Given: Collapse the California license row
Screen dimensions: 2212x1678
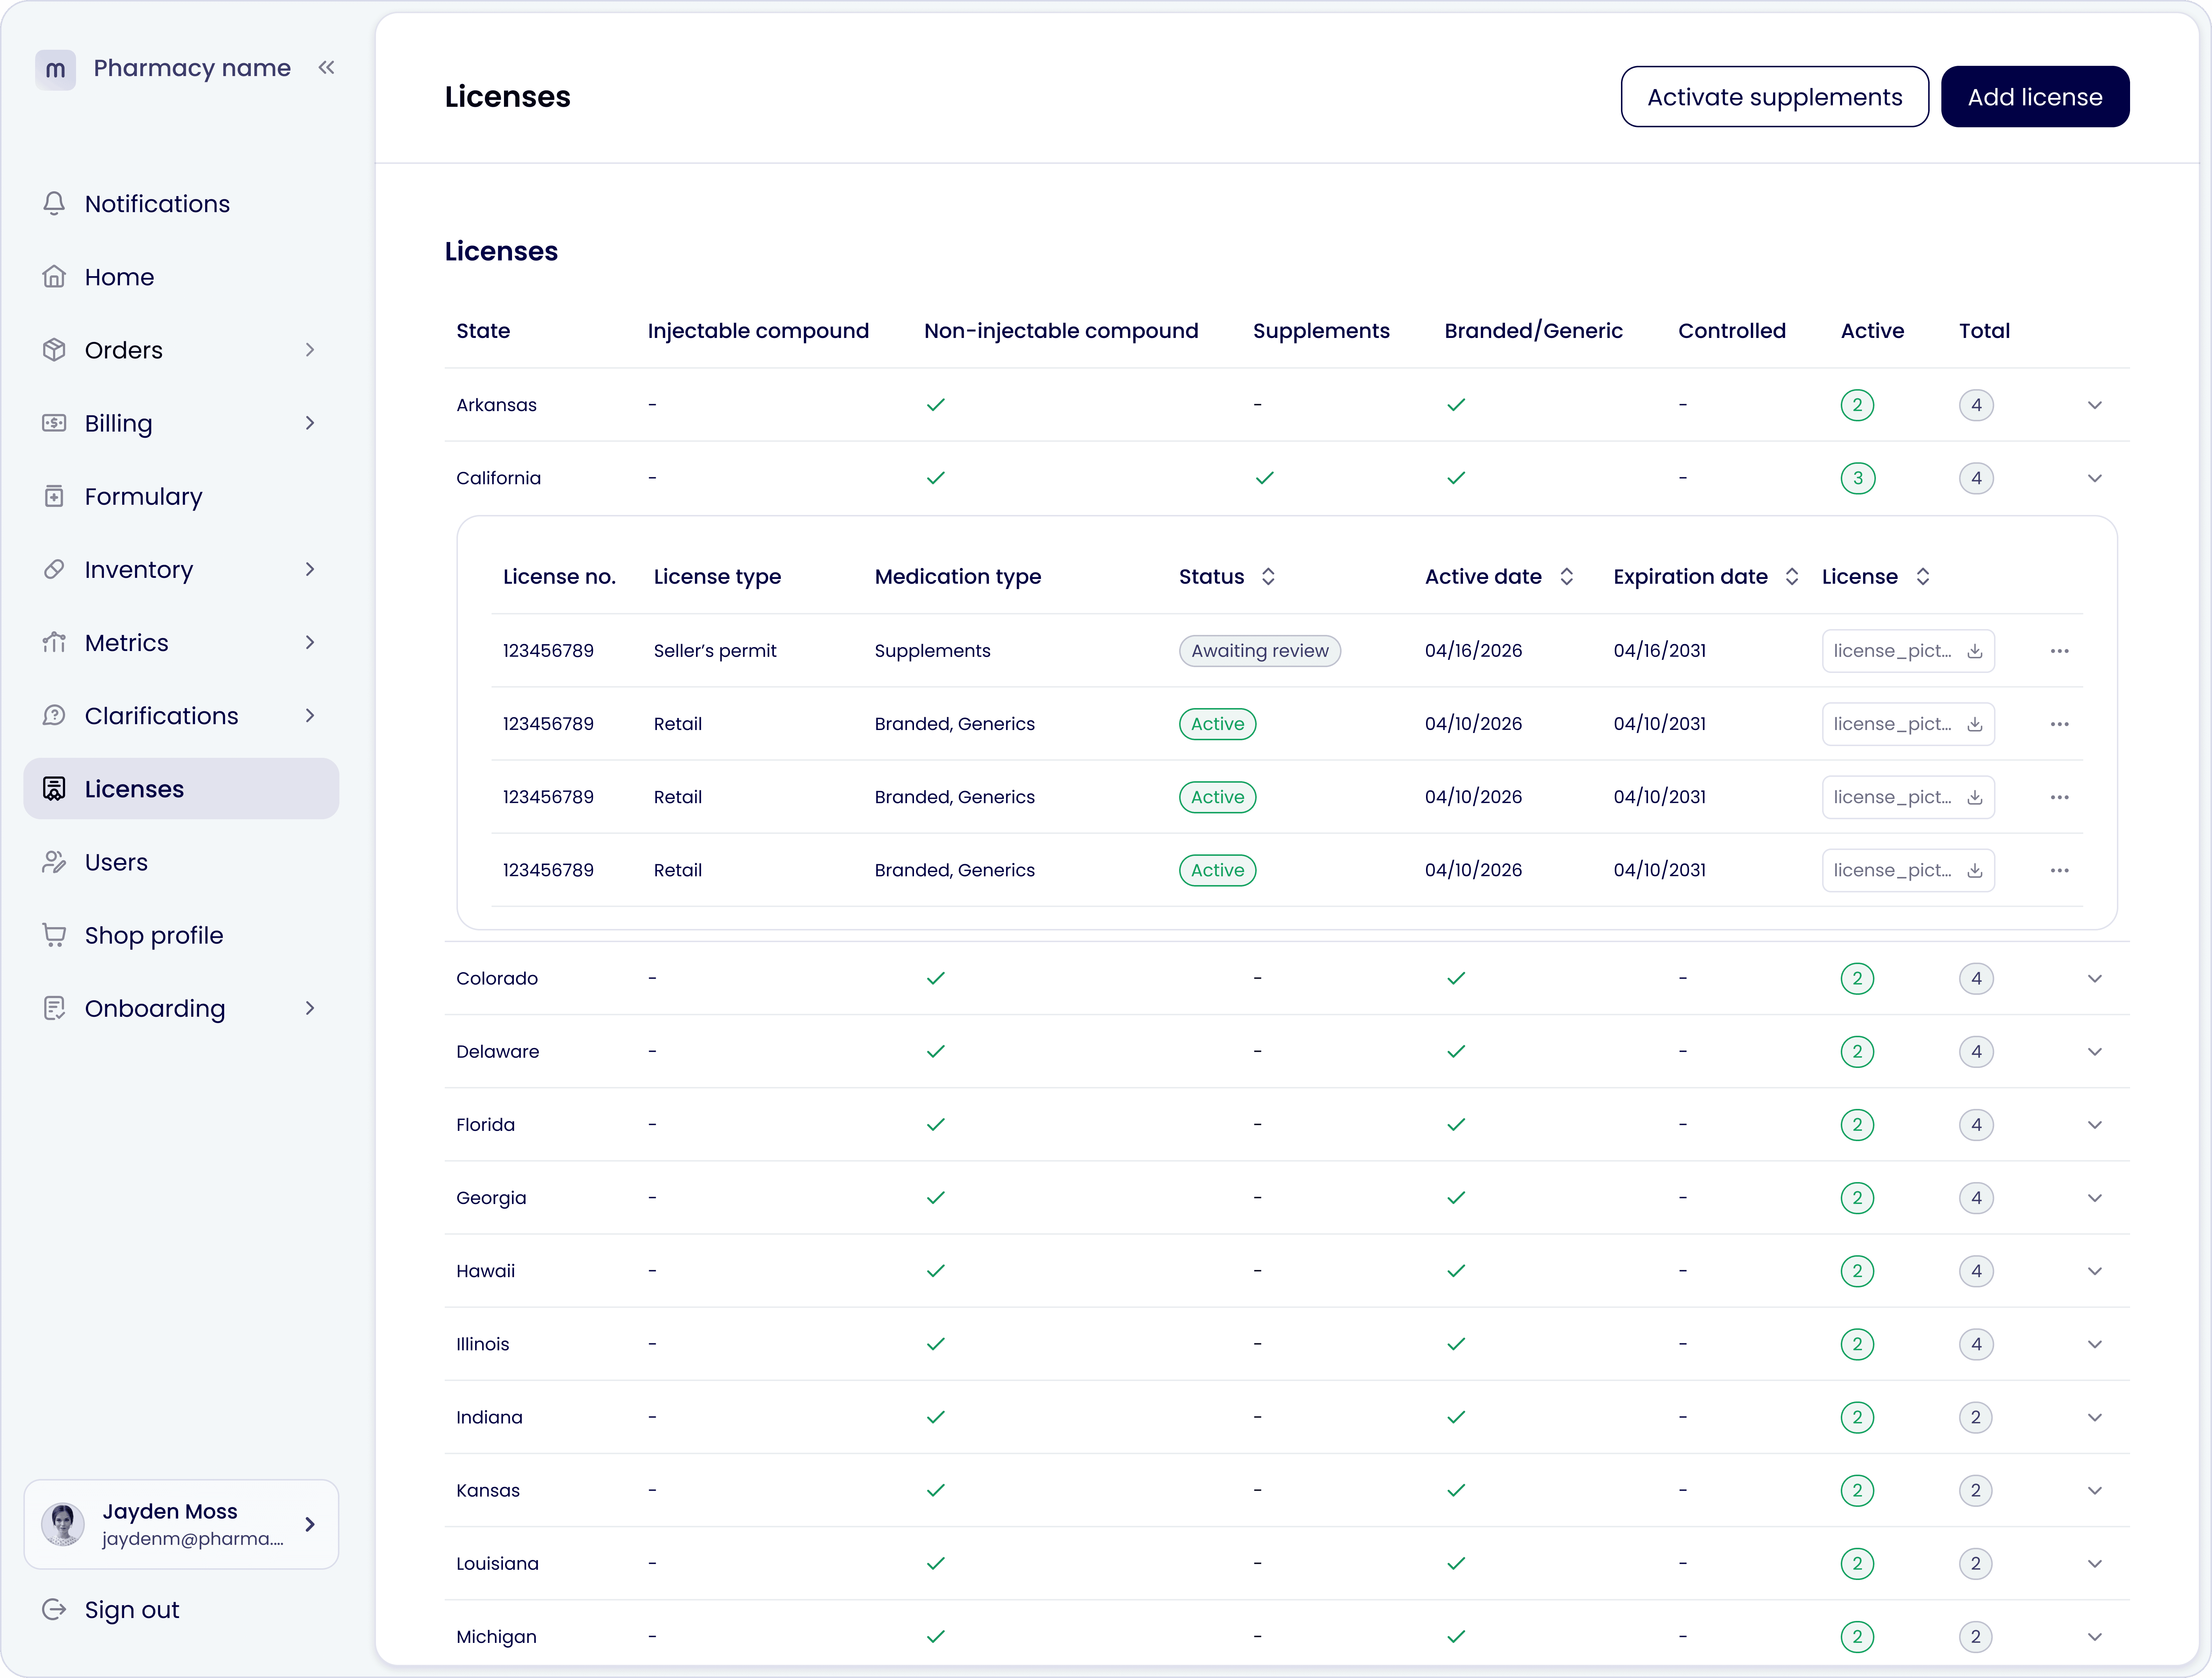Looking at the screenshot, I should 2095,478.
